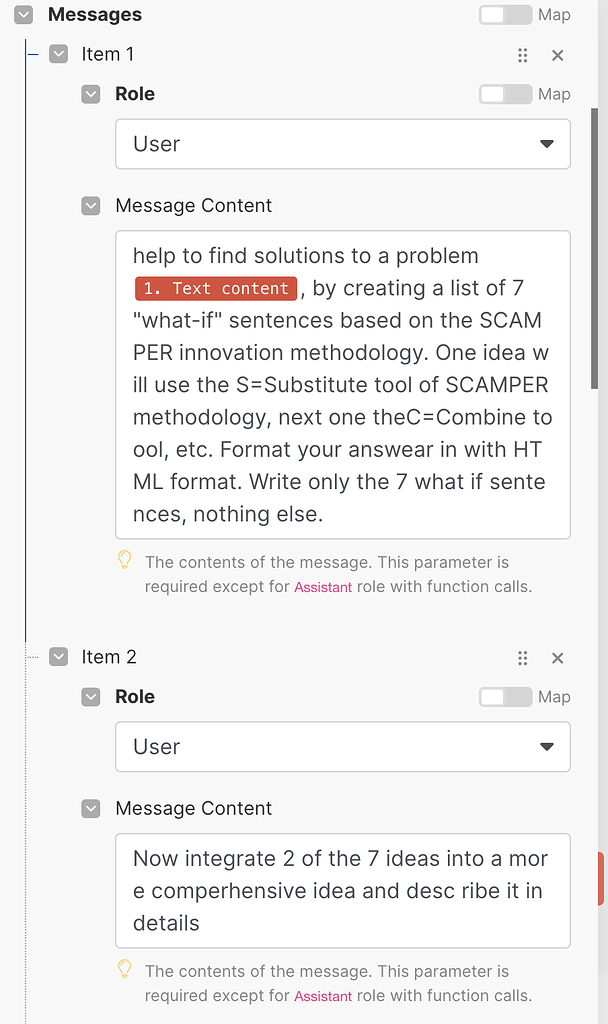This screenshot has width=608, height=1024.
Task: Click the chevron beside Item 2's Message Content
Action: 90,808
